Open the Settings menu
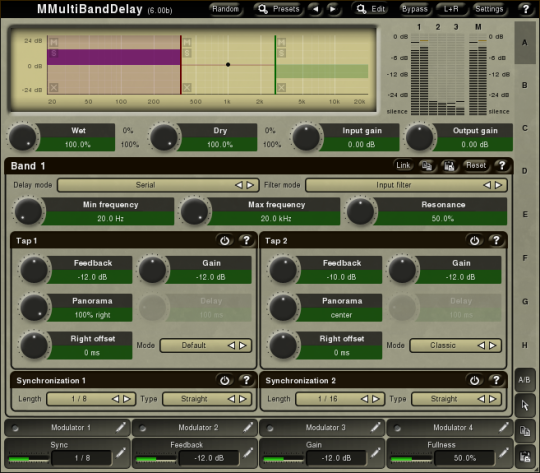The height and width of the screenshot is (473, 540). pos(489,9)
